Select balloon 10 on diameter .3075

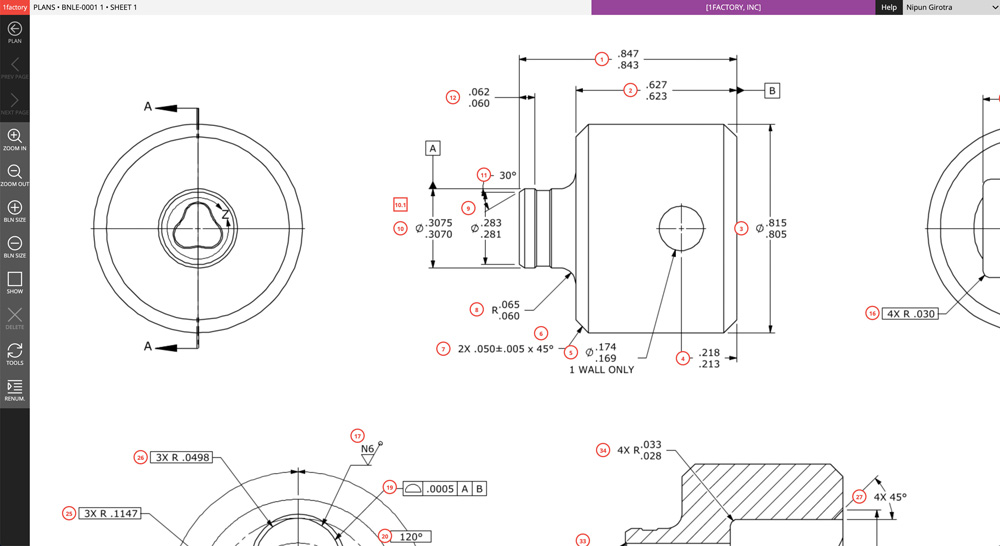point(401,228)
